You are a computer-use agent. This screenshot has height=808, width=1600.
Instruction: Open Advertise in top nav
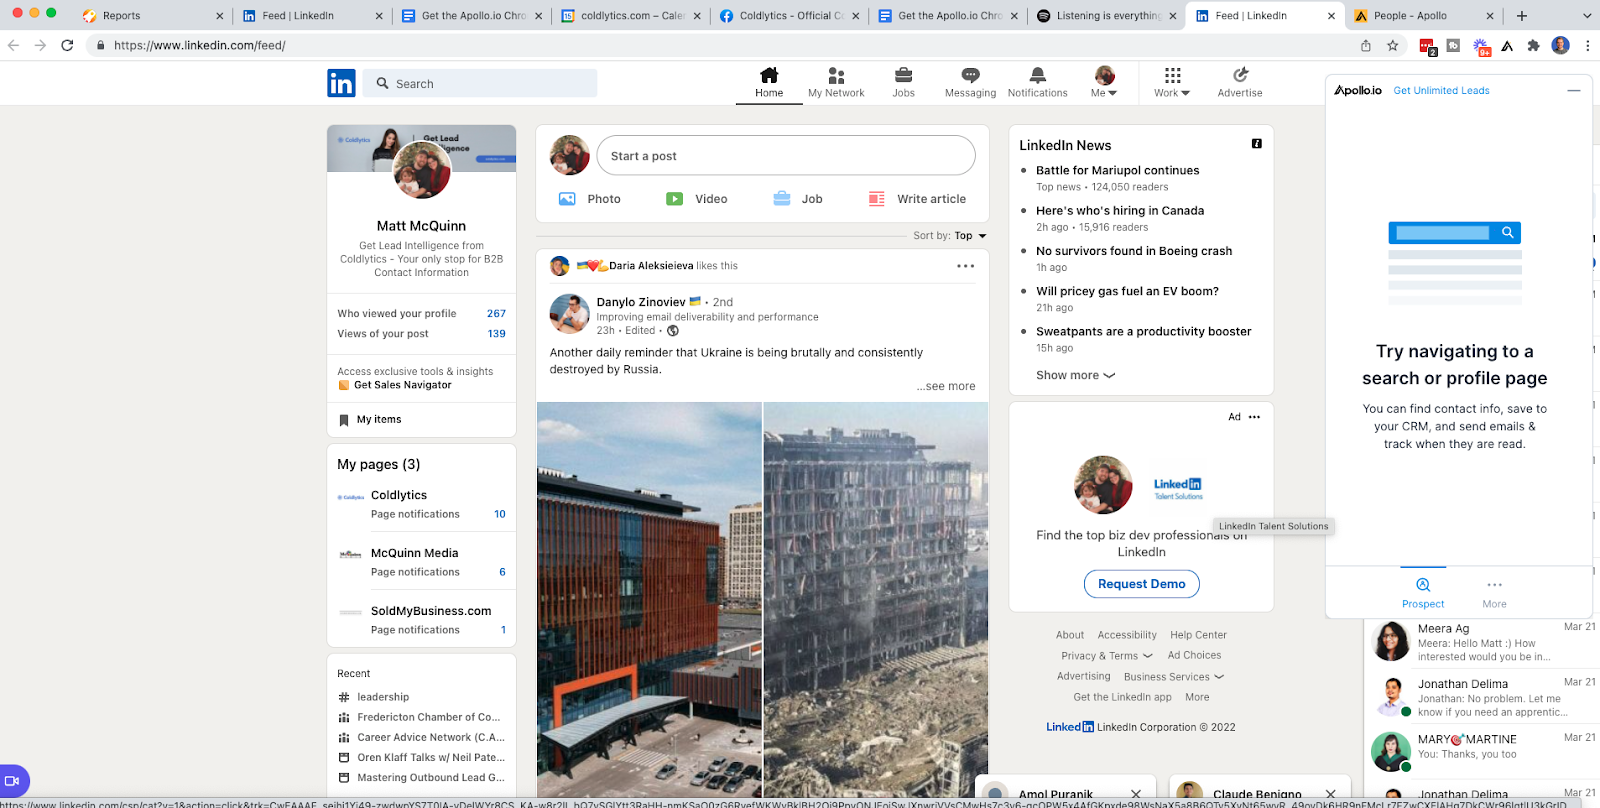(1240, 82)
